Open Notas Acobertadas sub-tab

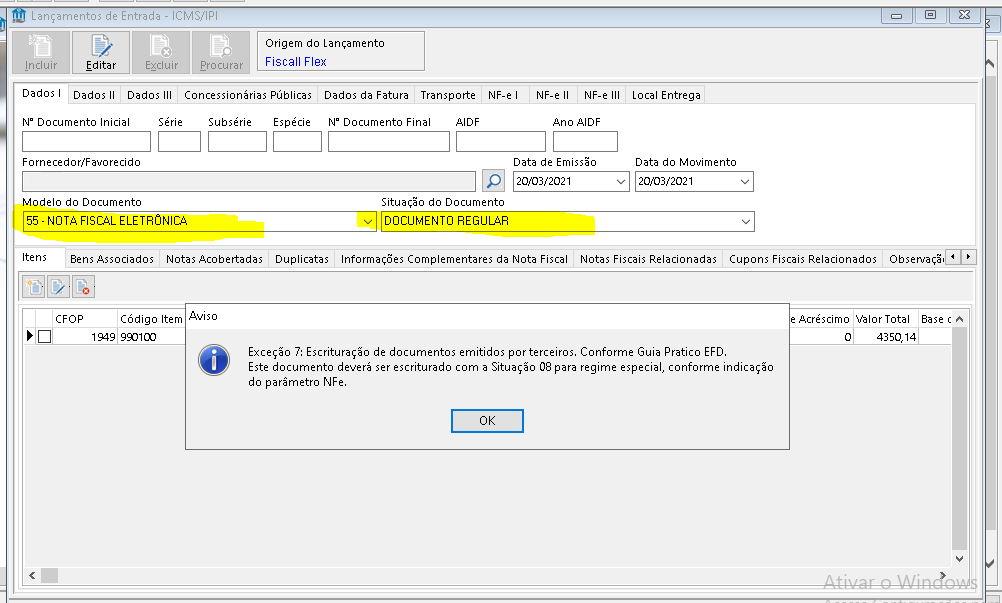tap(215, 259)
